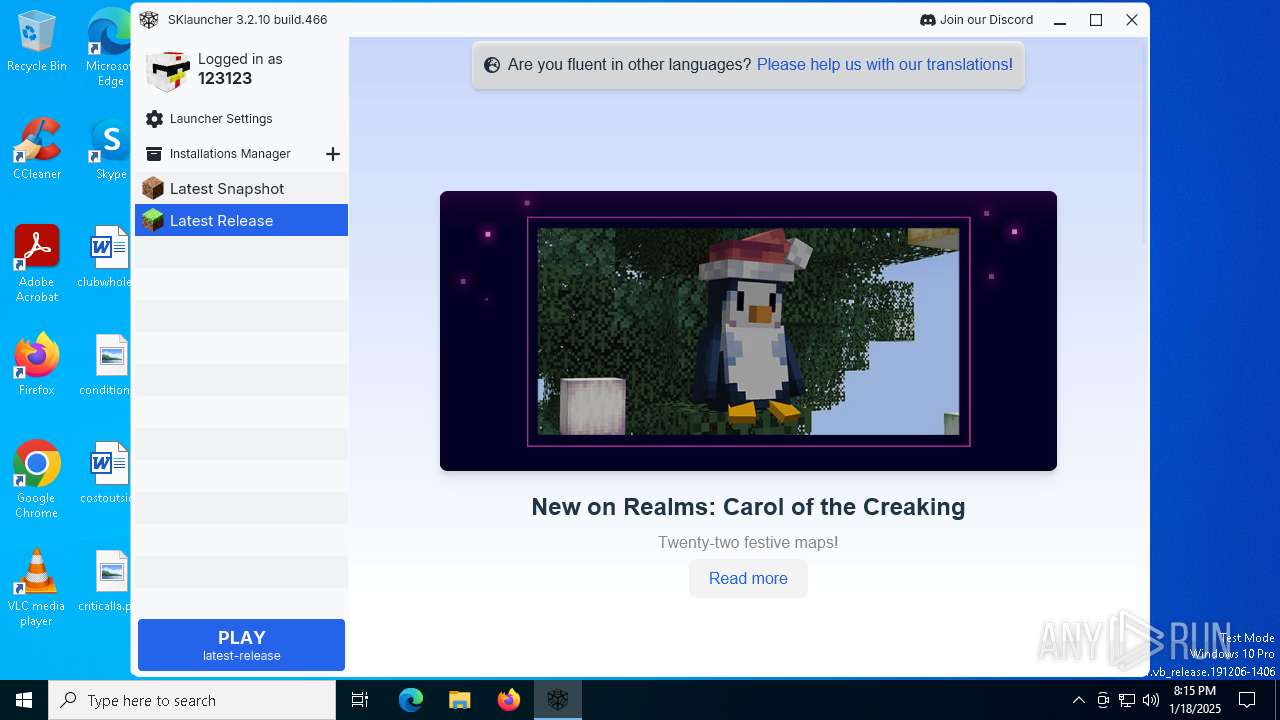The width and height of the screenshot is (1280, 720).
Task: Click account name 123123
Action: pyautogui.click(x=225, y=79)
